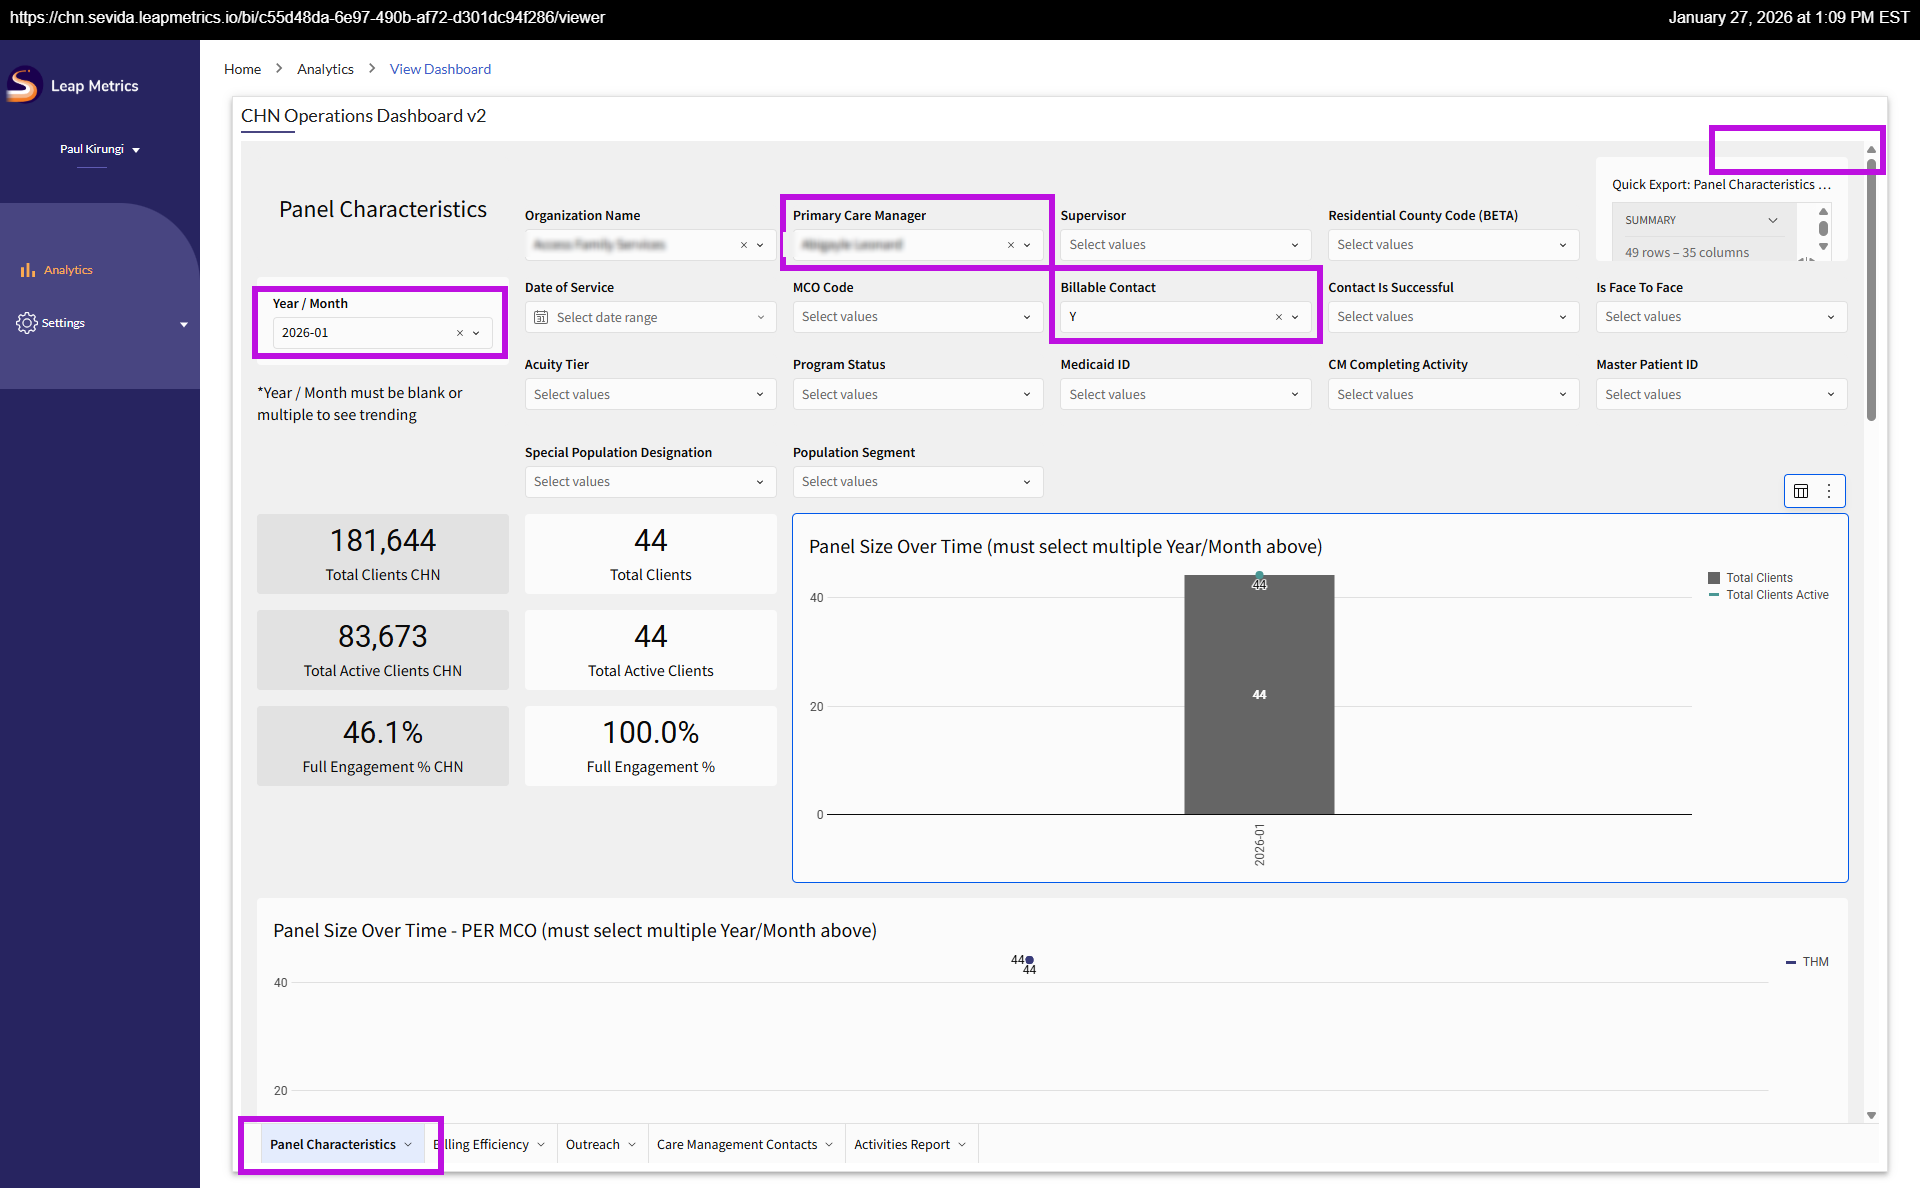Clear the Year / Month 2026-01 value
Viewport: 1920px width, 1188px height.
[x=460, y=333]
